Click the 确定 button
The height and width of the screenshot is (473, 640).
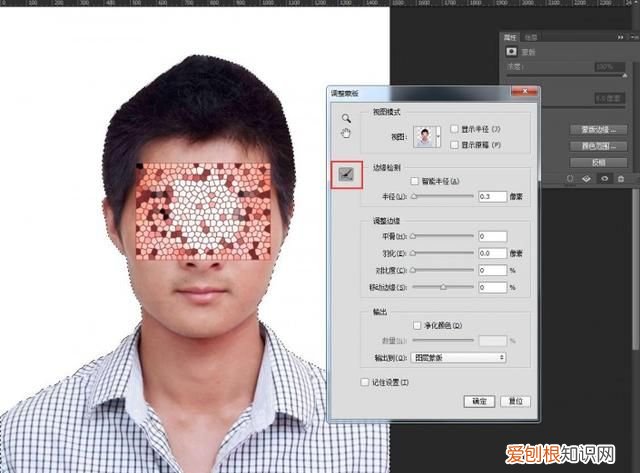(479, 401)
